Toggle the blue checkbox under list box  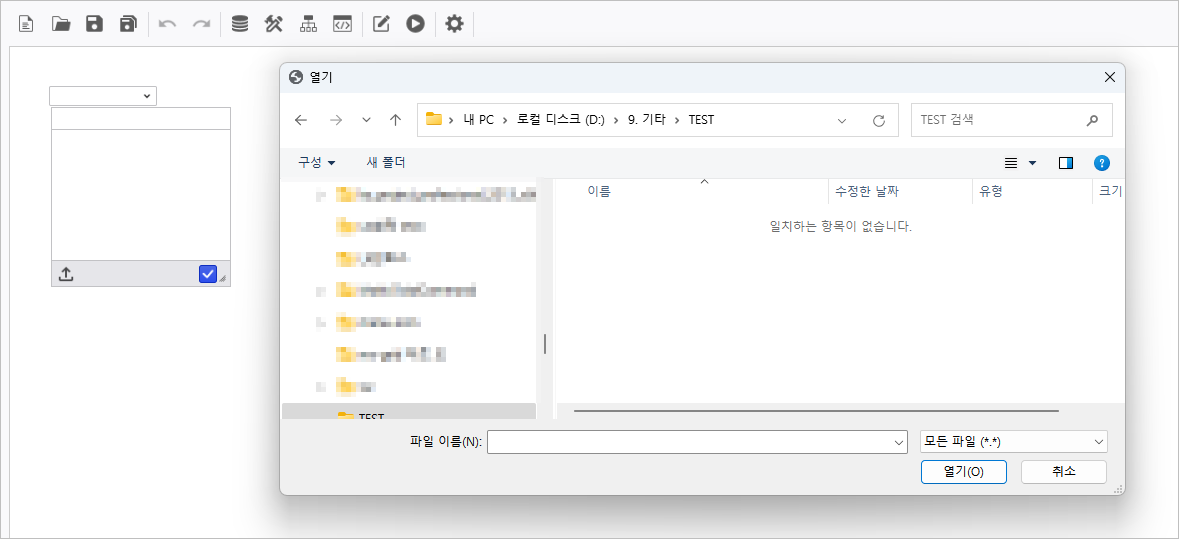pos(208,274)
